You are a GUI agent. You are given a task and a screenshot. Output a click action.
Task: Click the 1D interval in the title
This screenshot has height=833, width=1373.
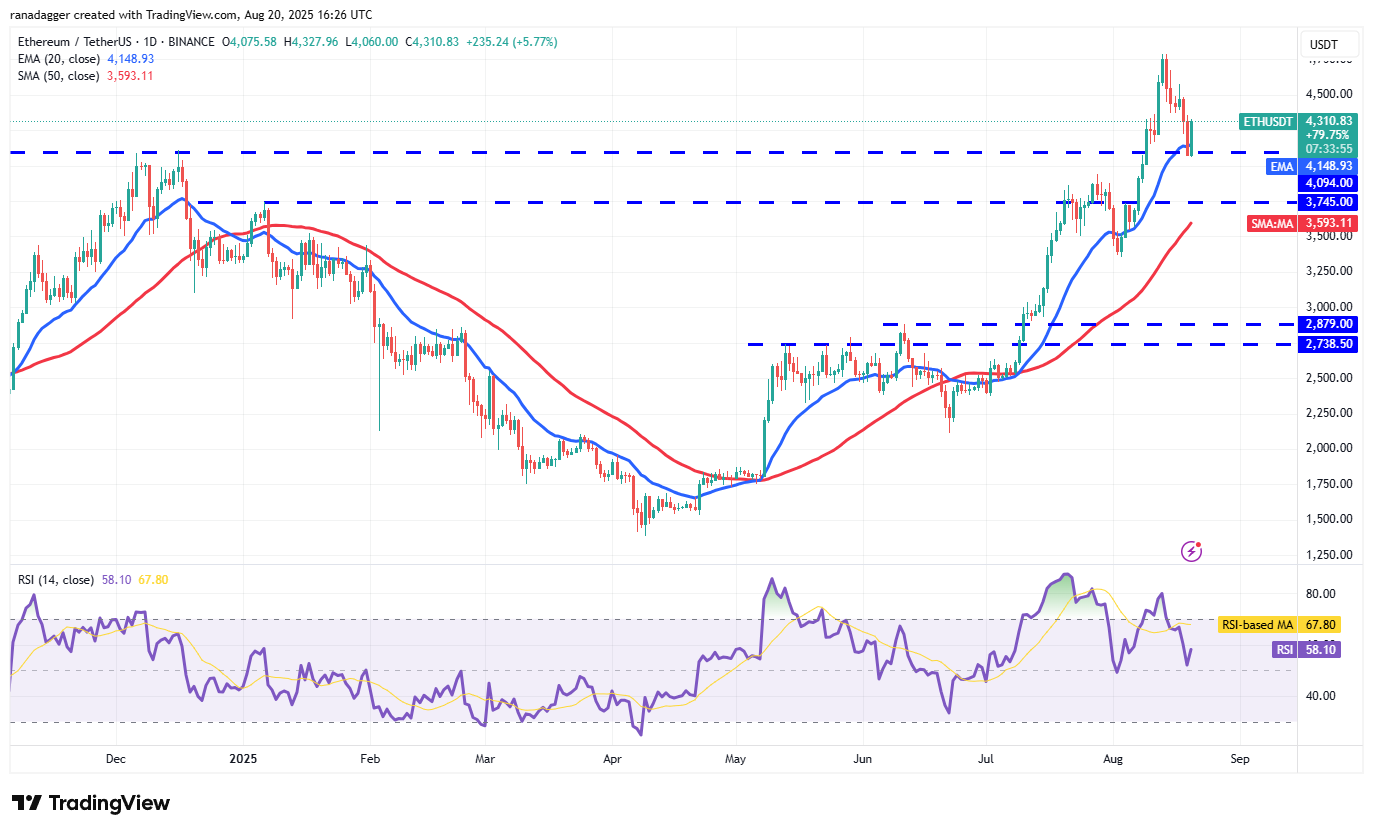click(x=156, y=42)
